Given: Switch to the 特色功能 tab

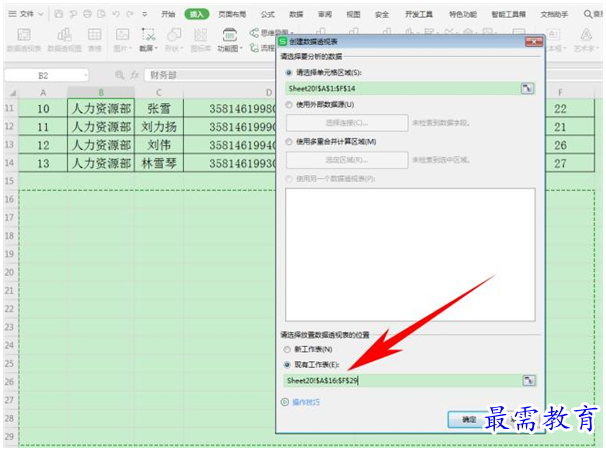Looking at the screenshot, I should (x=463, y=14).
